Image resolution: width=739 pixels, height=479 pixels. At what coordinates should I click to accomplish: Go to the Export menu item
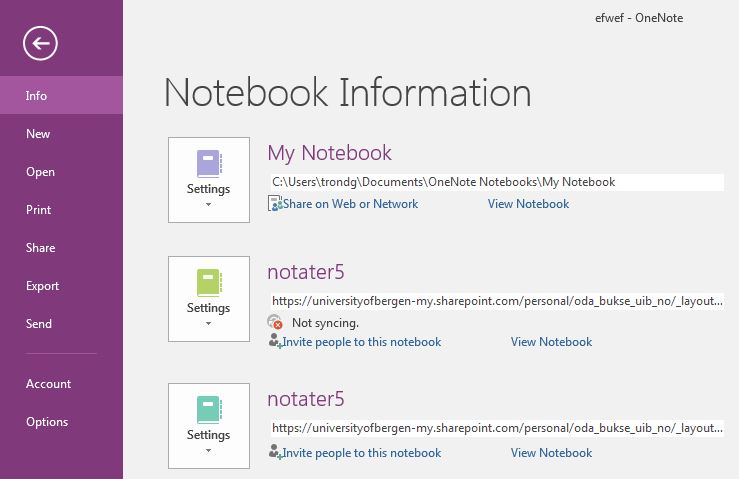(41, 286)
